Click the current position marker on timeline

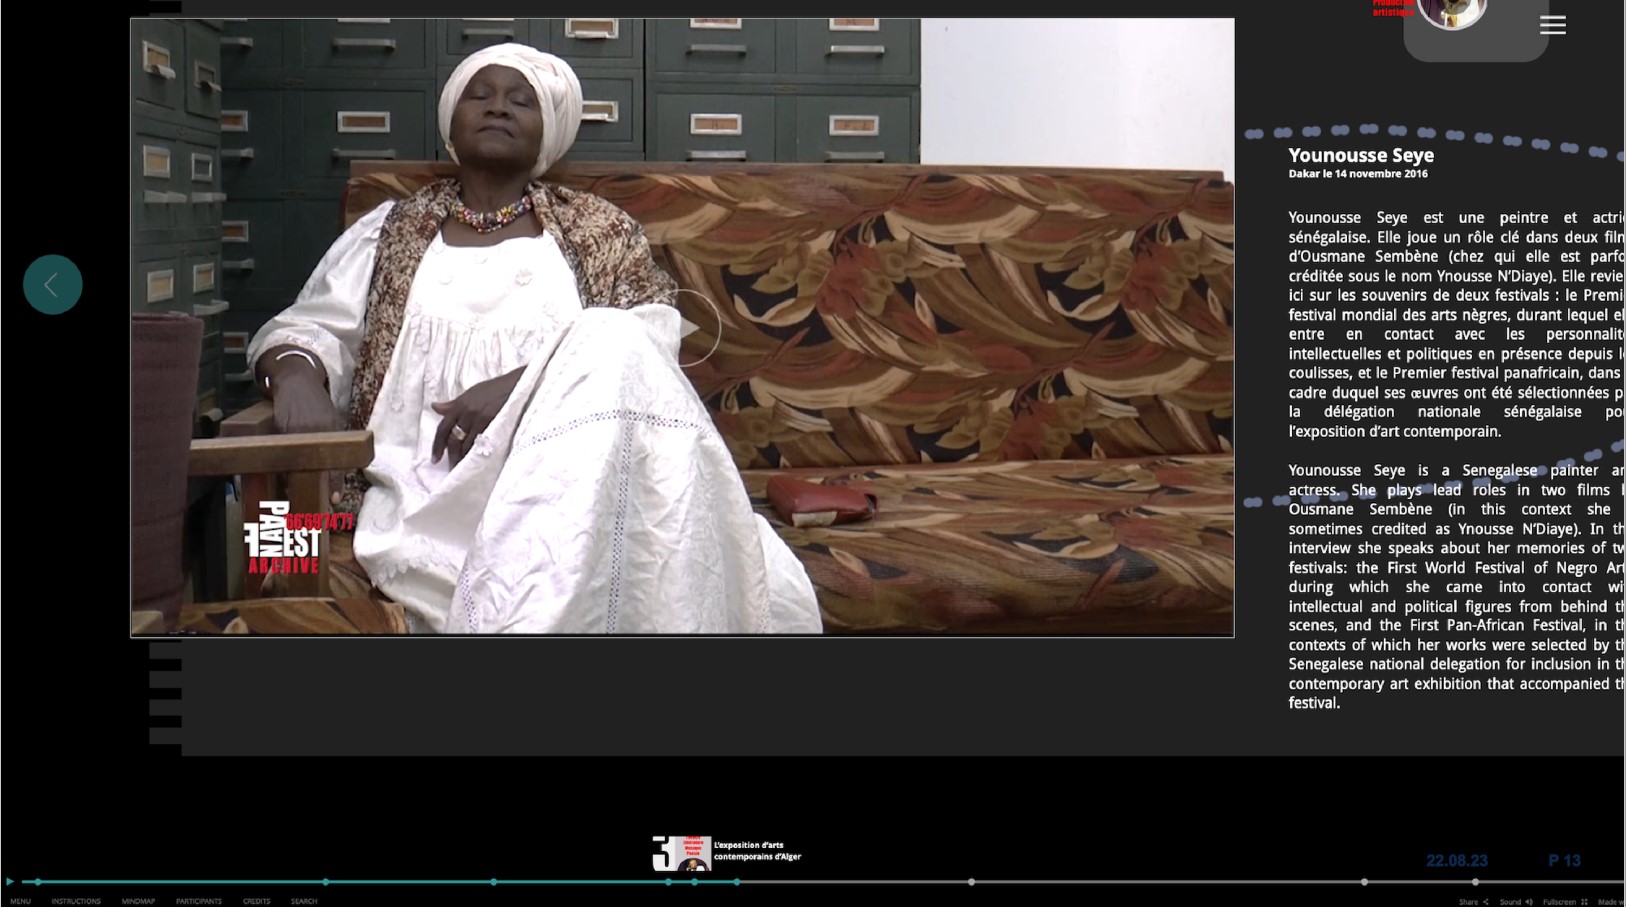coord(737,882)
